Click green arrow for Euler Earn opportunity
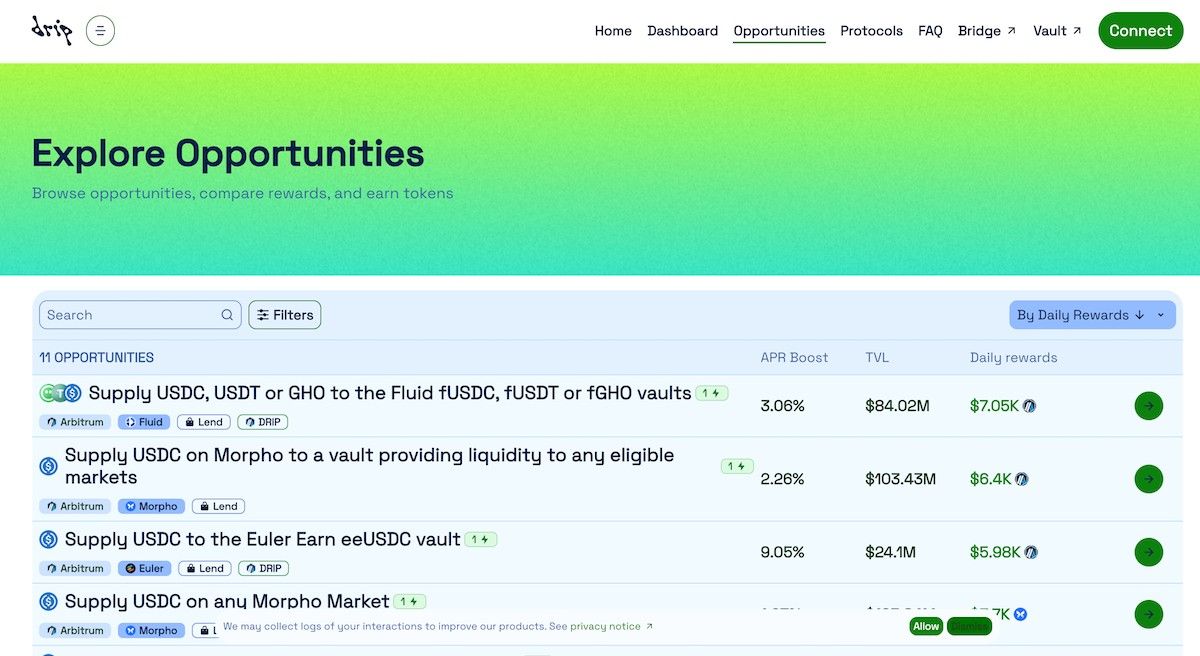Viewport: 1200px width, 656px height. 1148,552
